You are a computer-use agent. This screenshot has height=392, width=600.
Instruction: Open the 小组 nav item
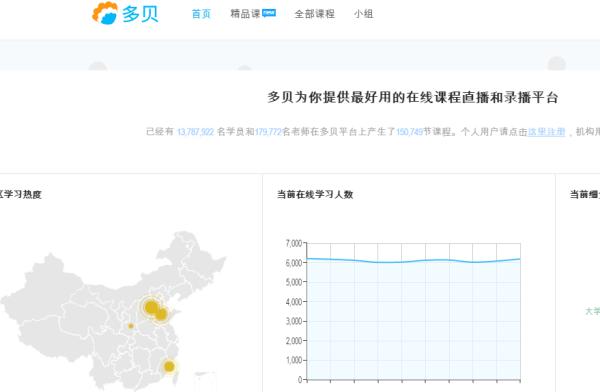364,14
